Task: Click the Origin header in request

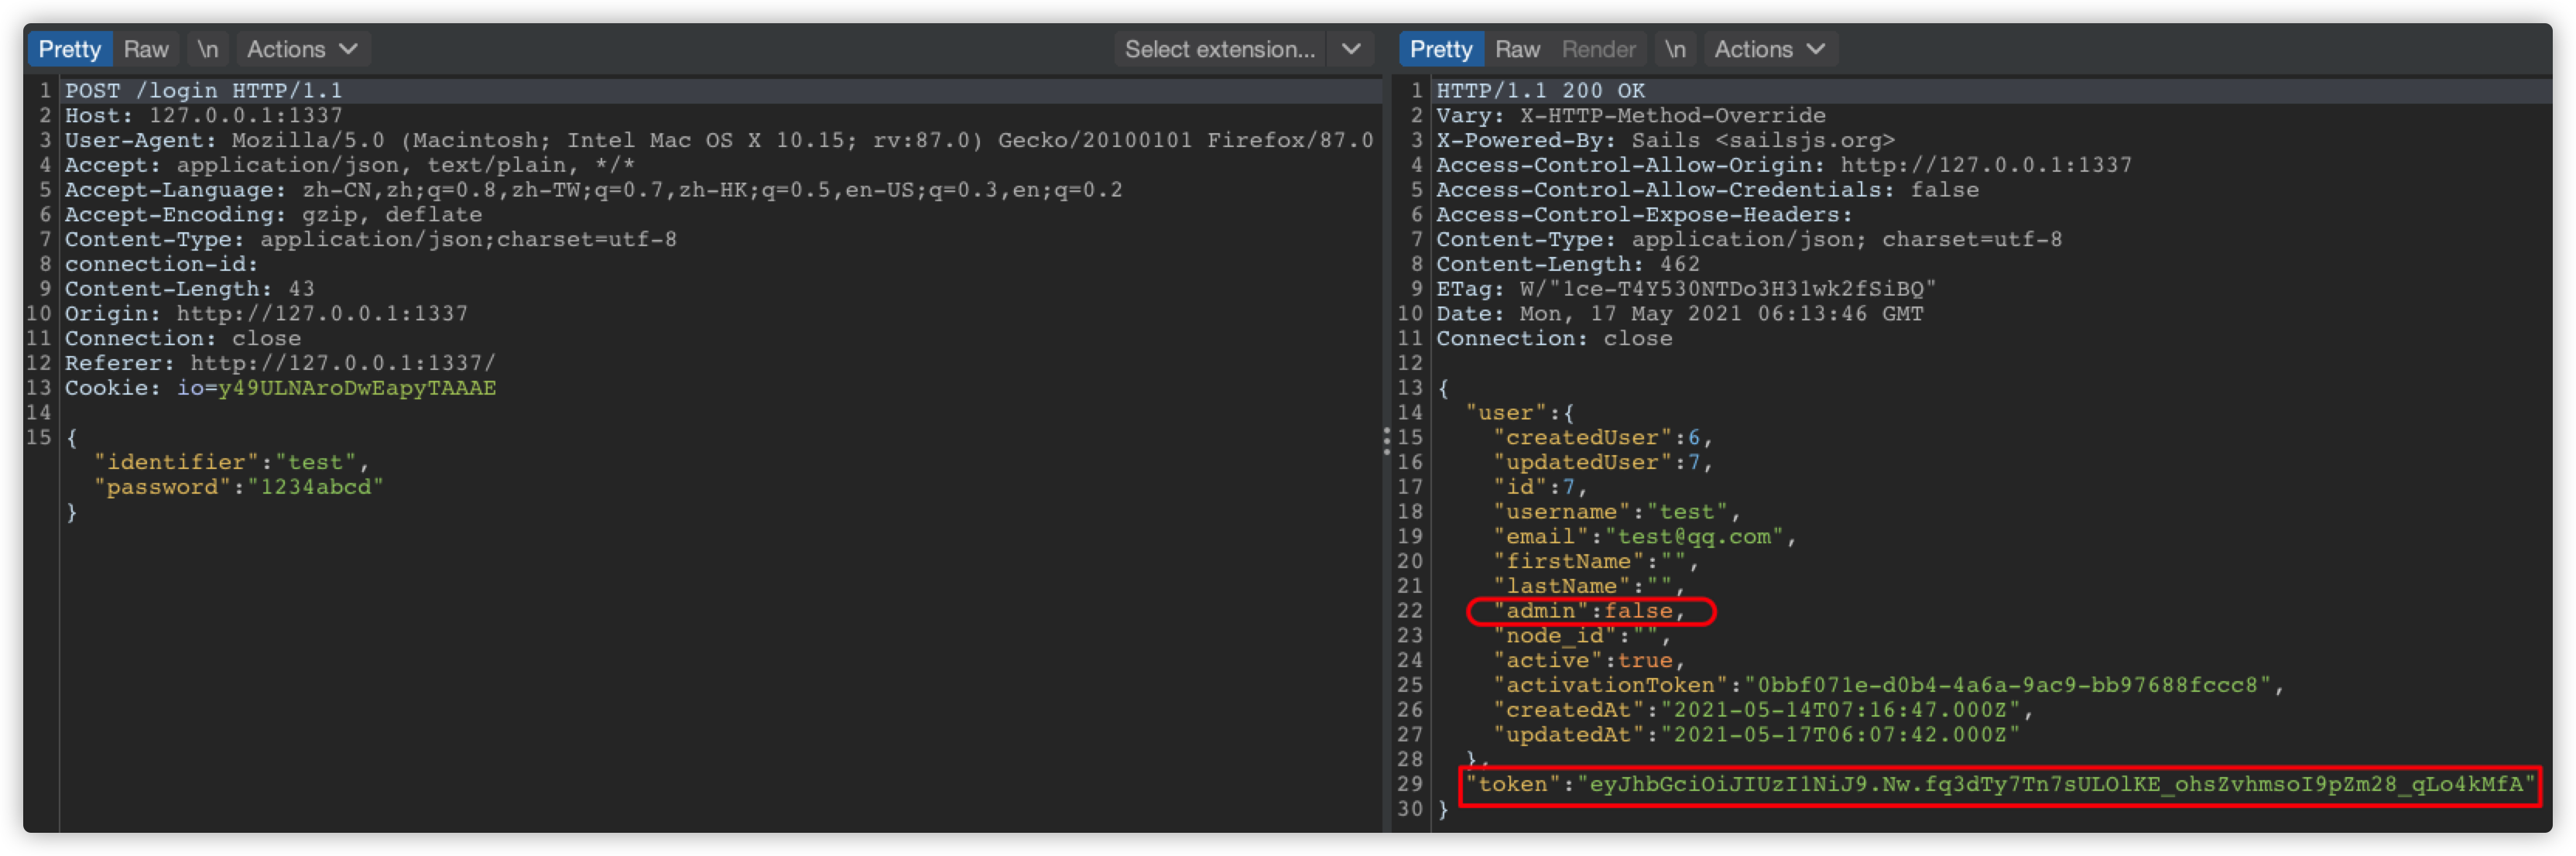Action: coord(266,314)
